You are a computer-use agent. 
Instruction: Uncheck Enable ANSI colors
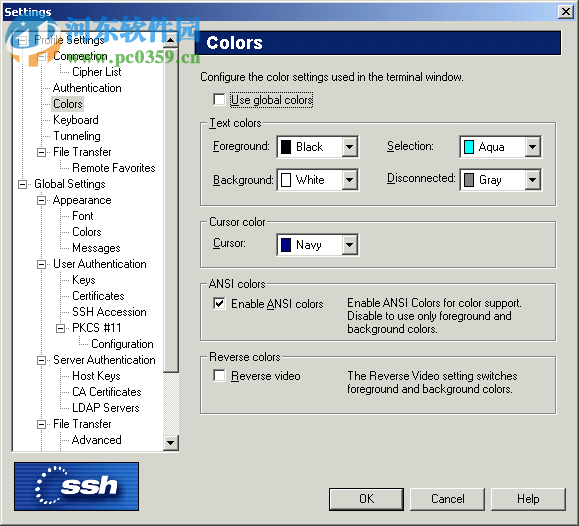(x=219, y=304)
